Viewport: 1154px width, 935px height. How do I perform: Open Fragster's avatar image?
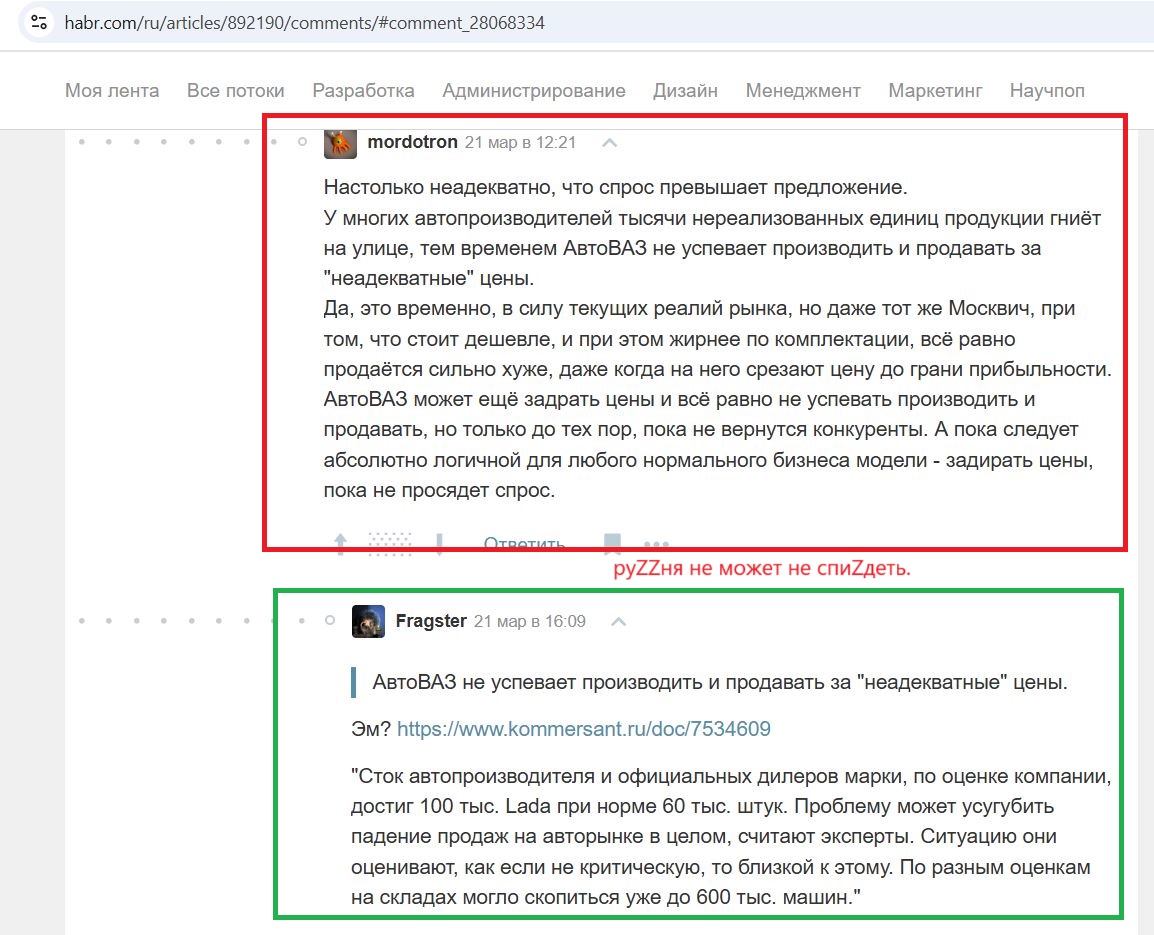coord(368,621)
